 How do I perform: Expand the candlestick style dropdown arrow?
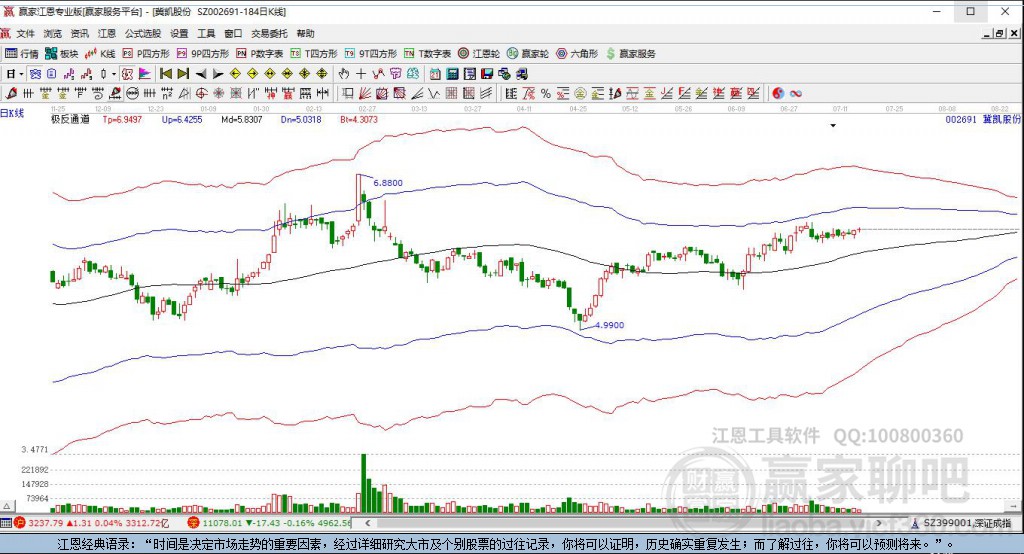click(114, 74)
